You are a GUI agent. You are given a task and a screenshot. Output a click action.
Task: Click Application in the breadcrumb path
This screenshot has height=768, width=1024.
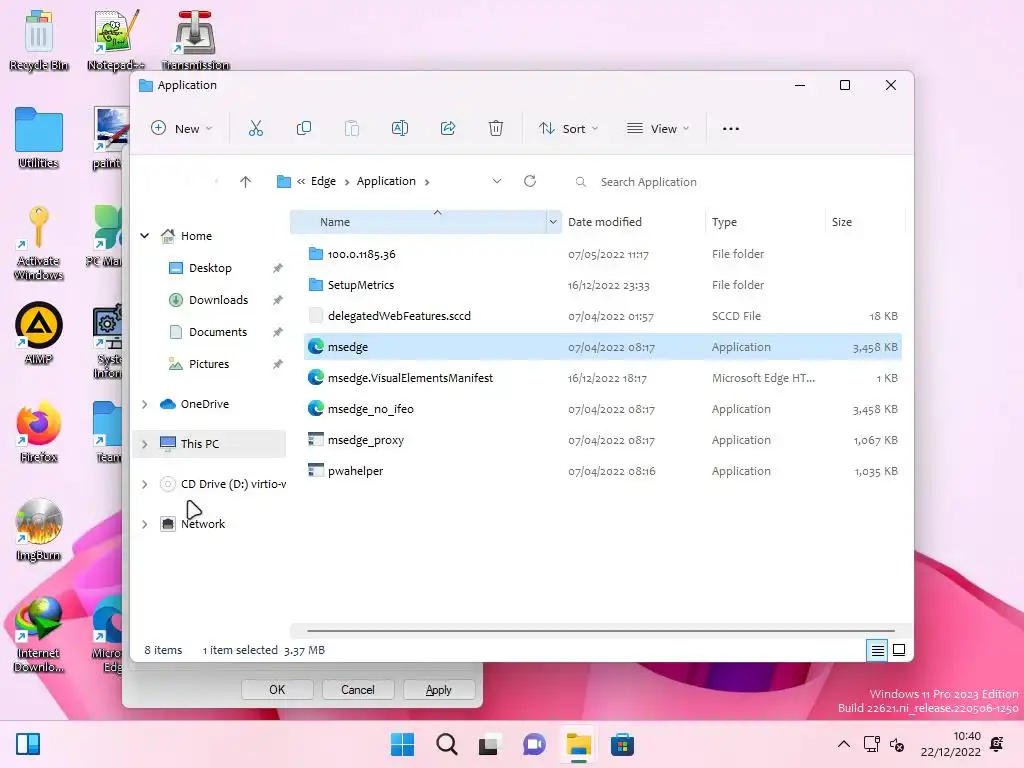point(386,181)
